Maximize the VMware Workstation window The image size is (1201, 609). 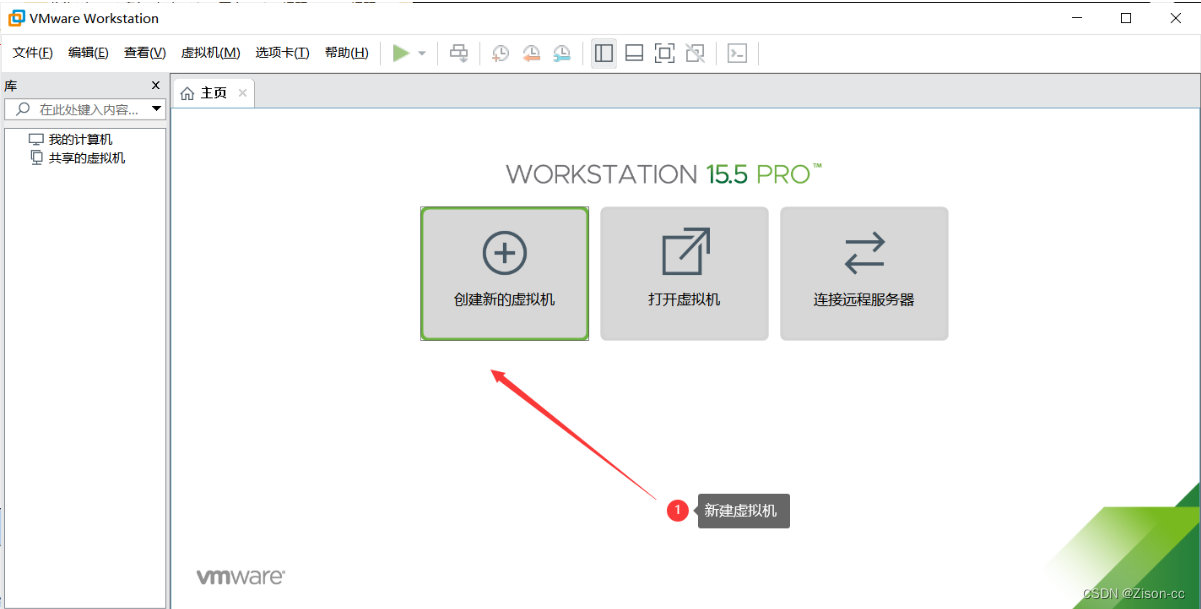click(x=1126, y=18)
